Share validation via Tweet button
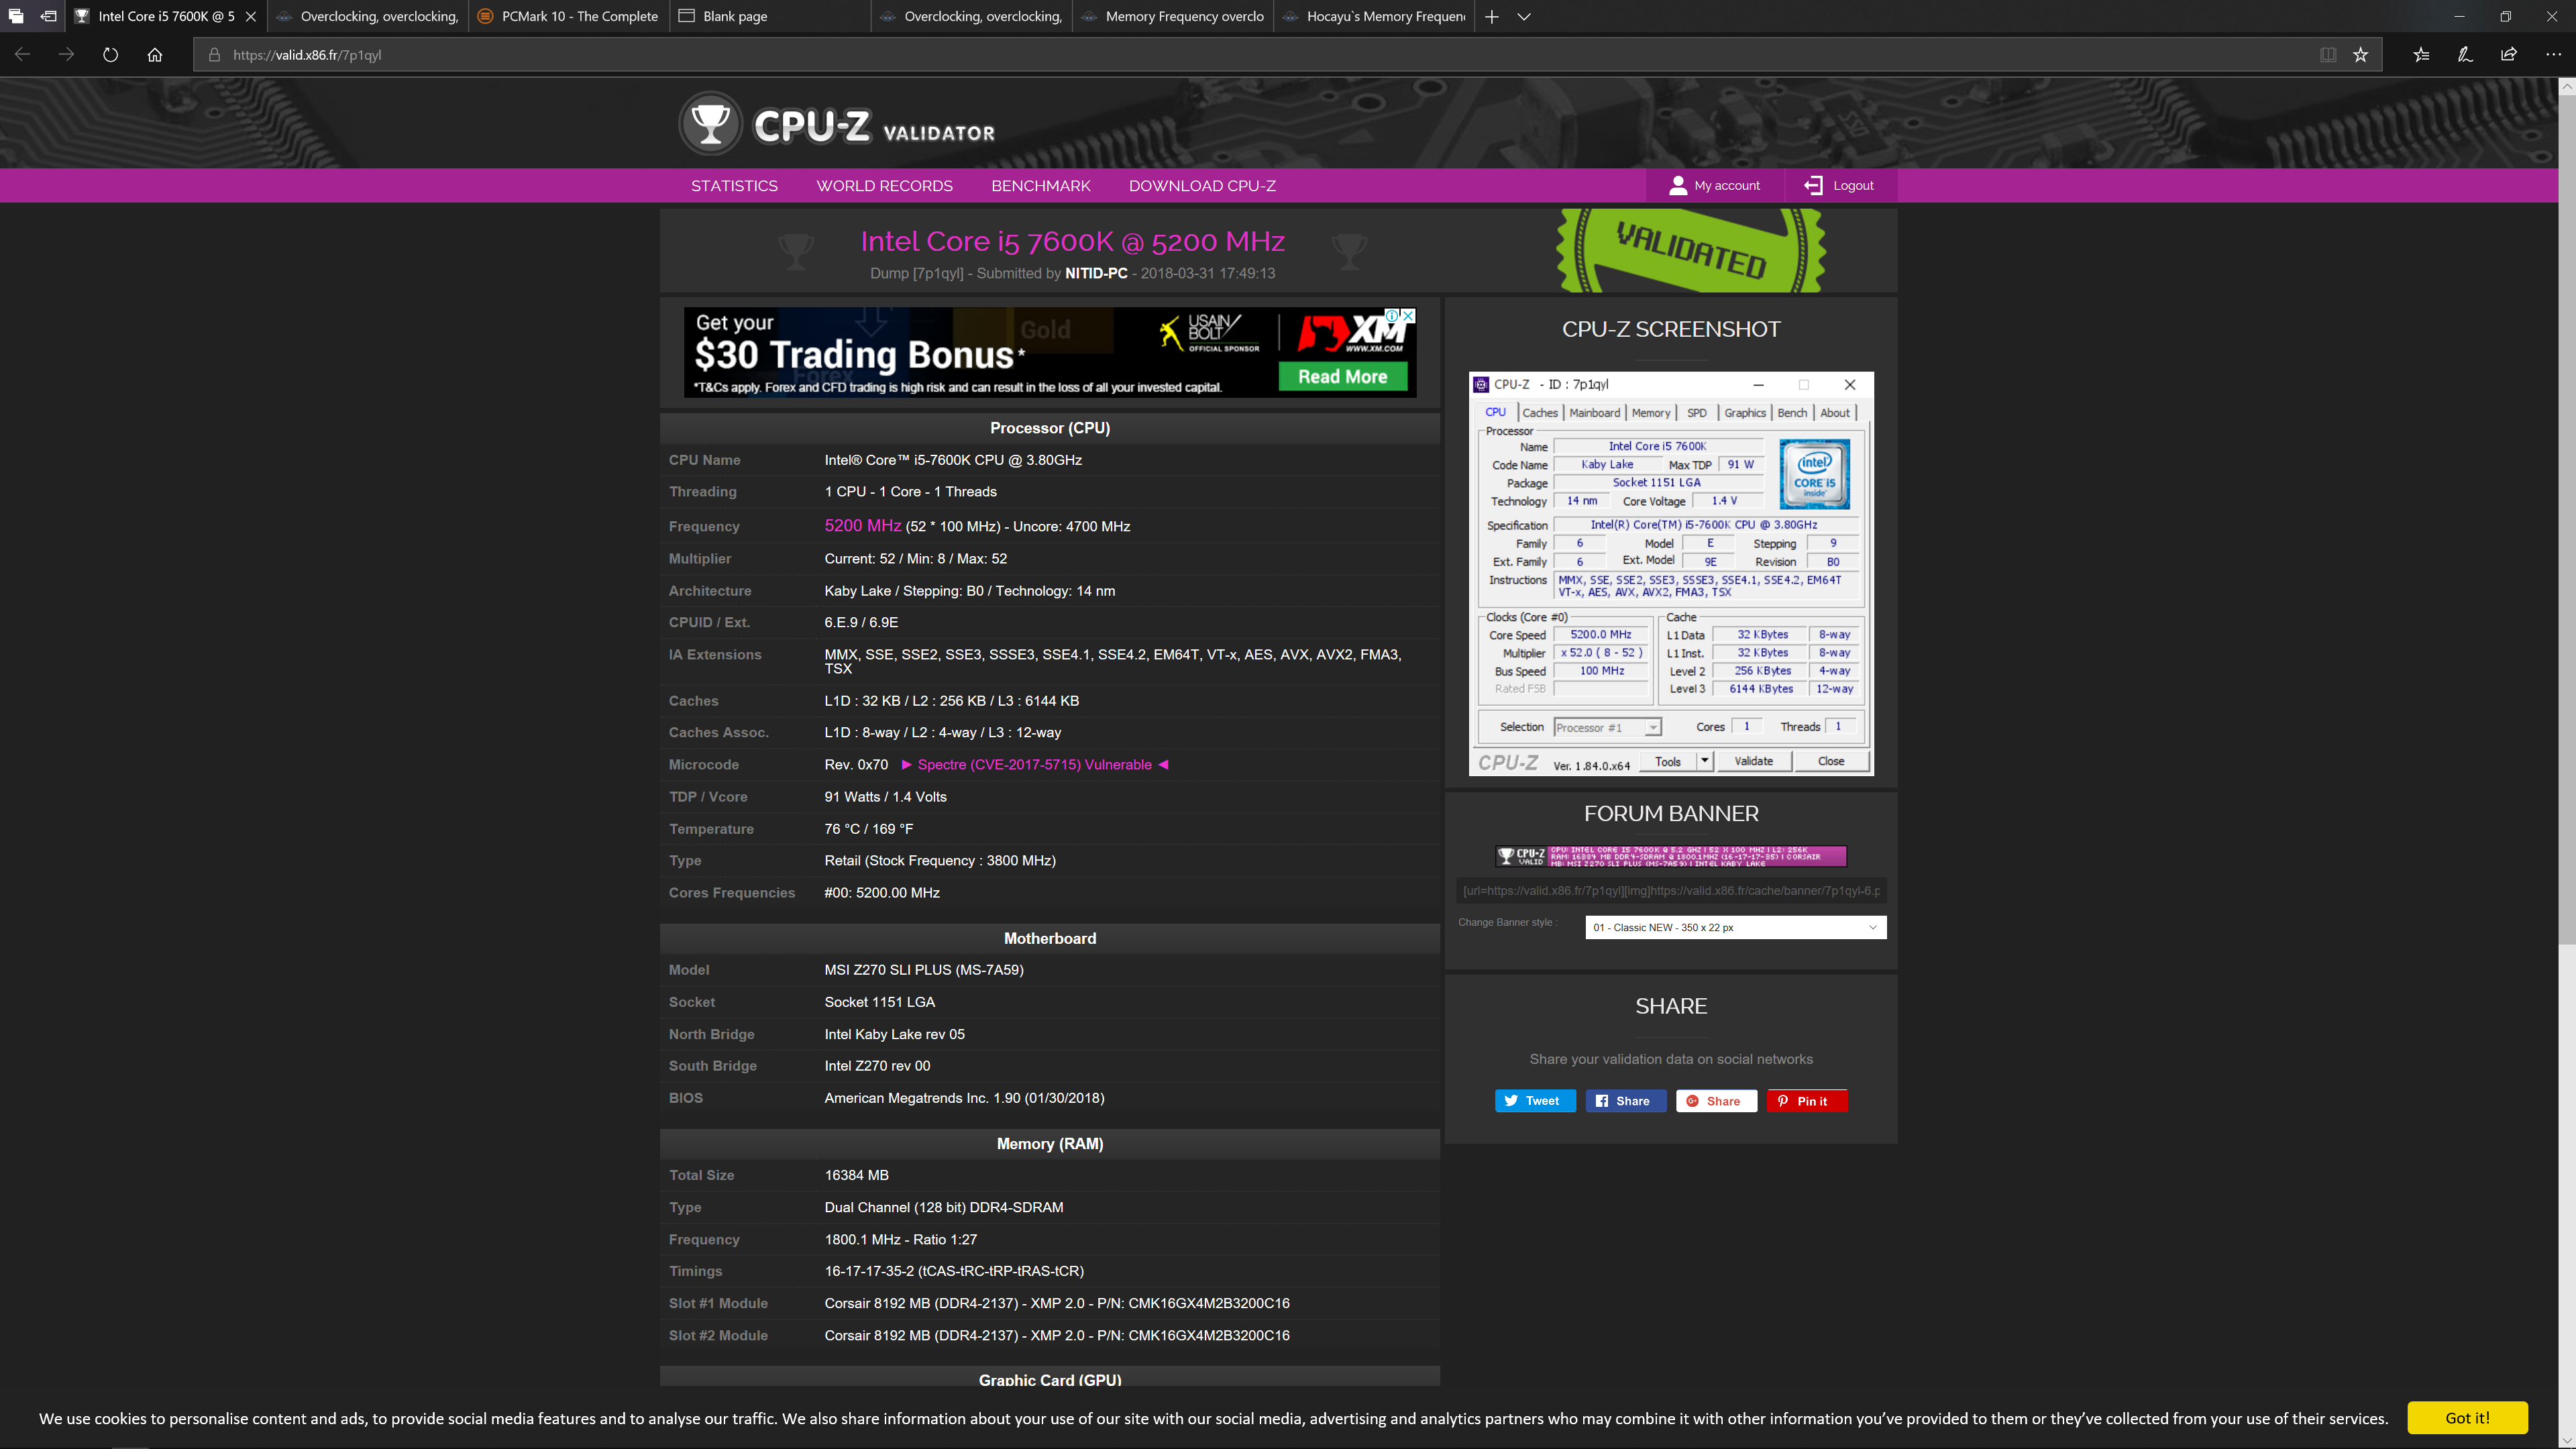Viewport: 2576px width, 1449px height. [1534, 1100]
